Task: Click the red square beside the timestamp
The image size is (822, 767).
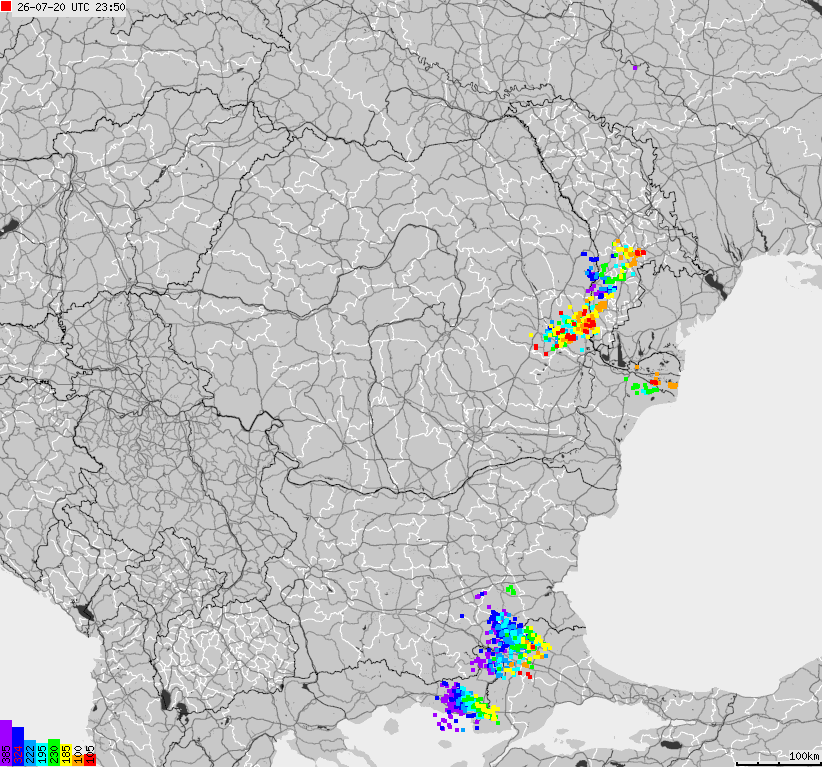Action: pyautogui.click(x=6, y=7)
